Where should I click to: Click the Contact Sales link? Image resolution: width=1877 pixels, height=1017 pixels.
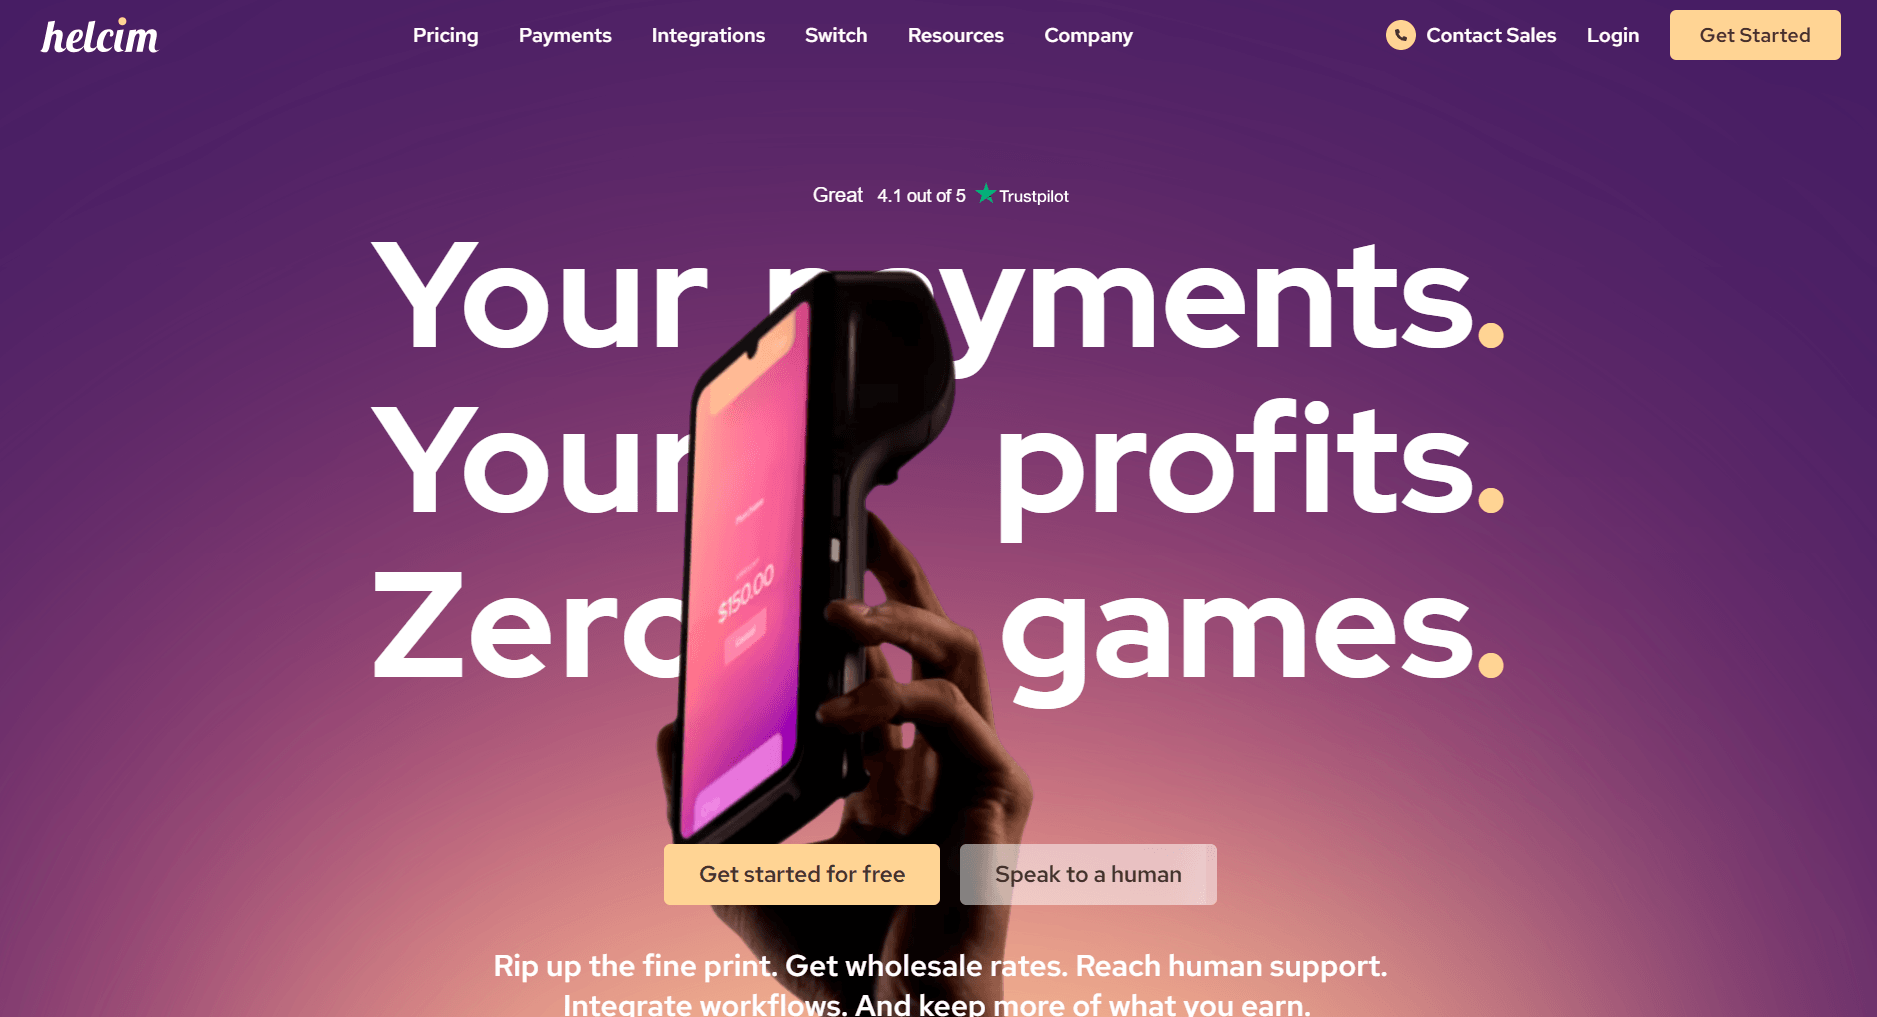point(1491,35)
